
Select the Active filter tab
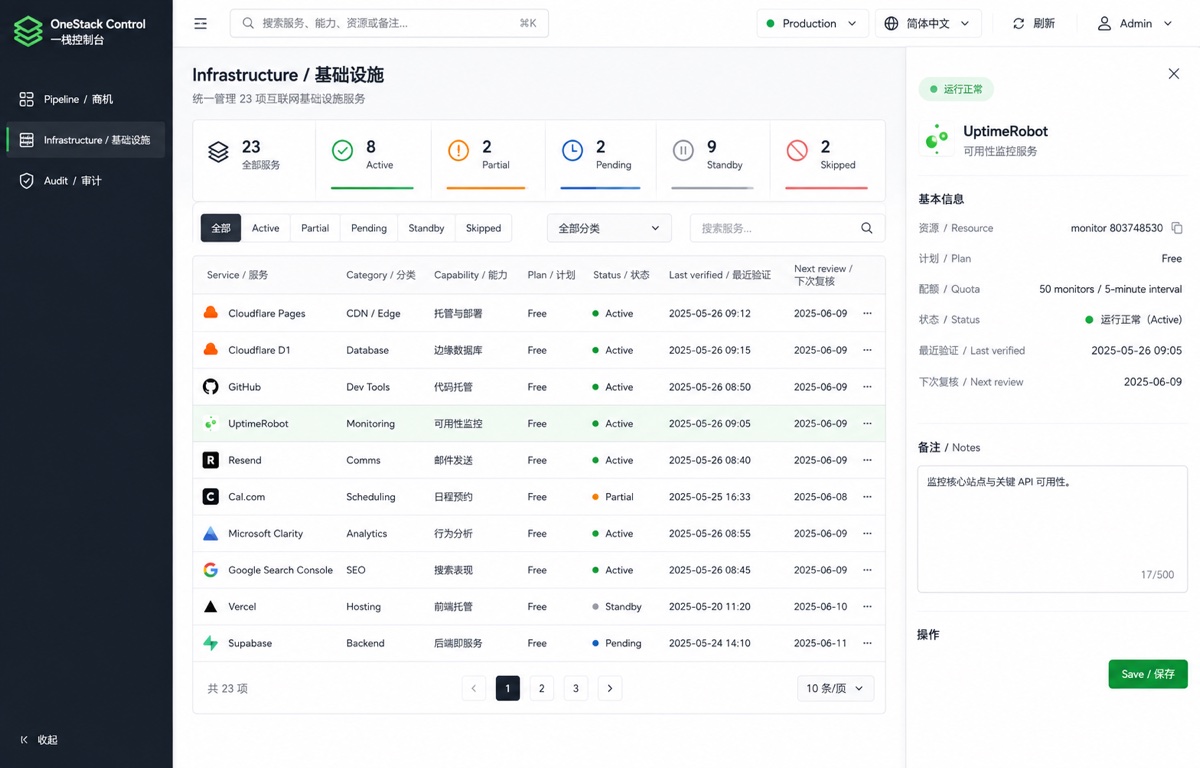(x=266, y=228)
